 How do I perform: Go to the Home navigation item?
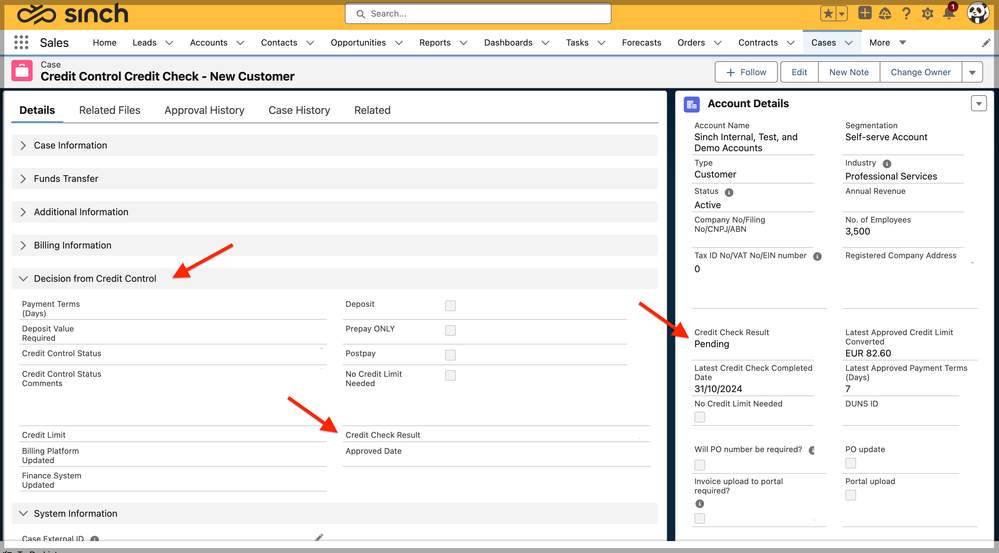[x=104, y=43]
